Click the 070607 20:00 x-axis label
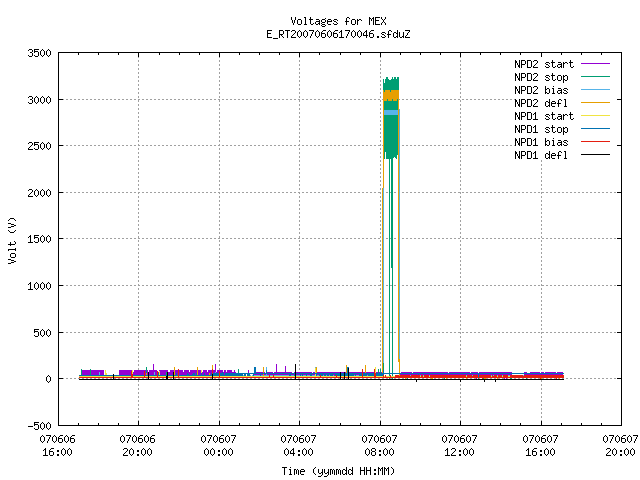 (620, 446)
